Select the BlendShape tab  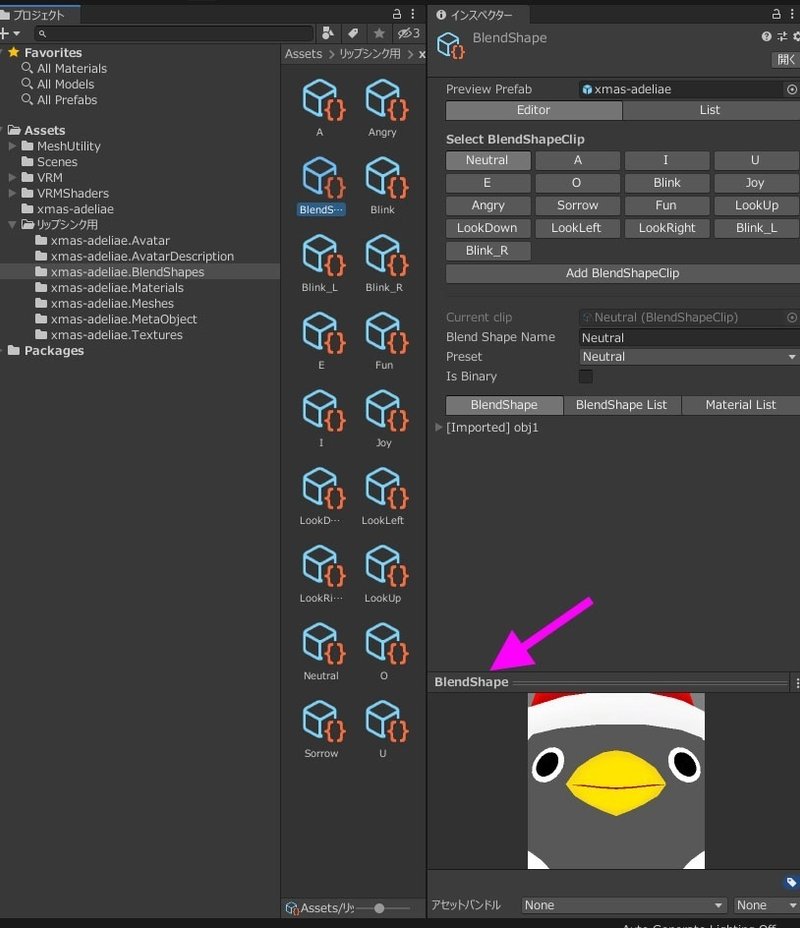point(504,405)
